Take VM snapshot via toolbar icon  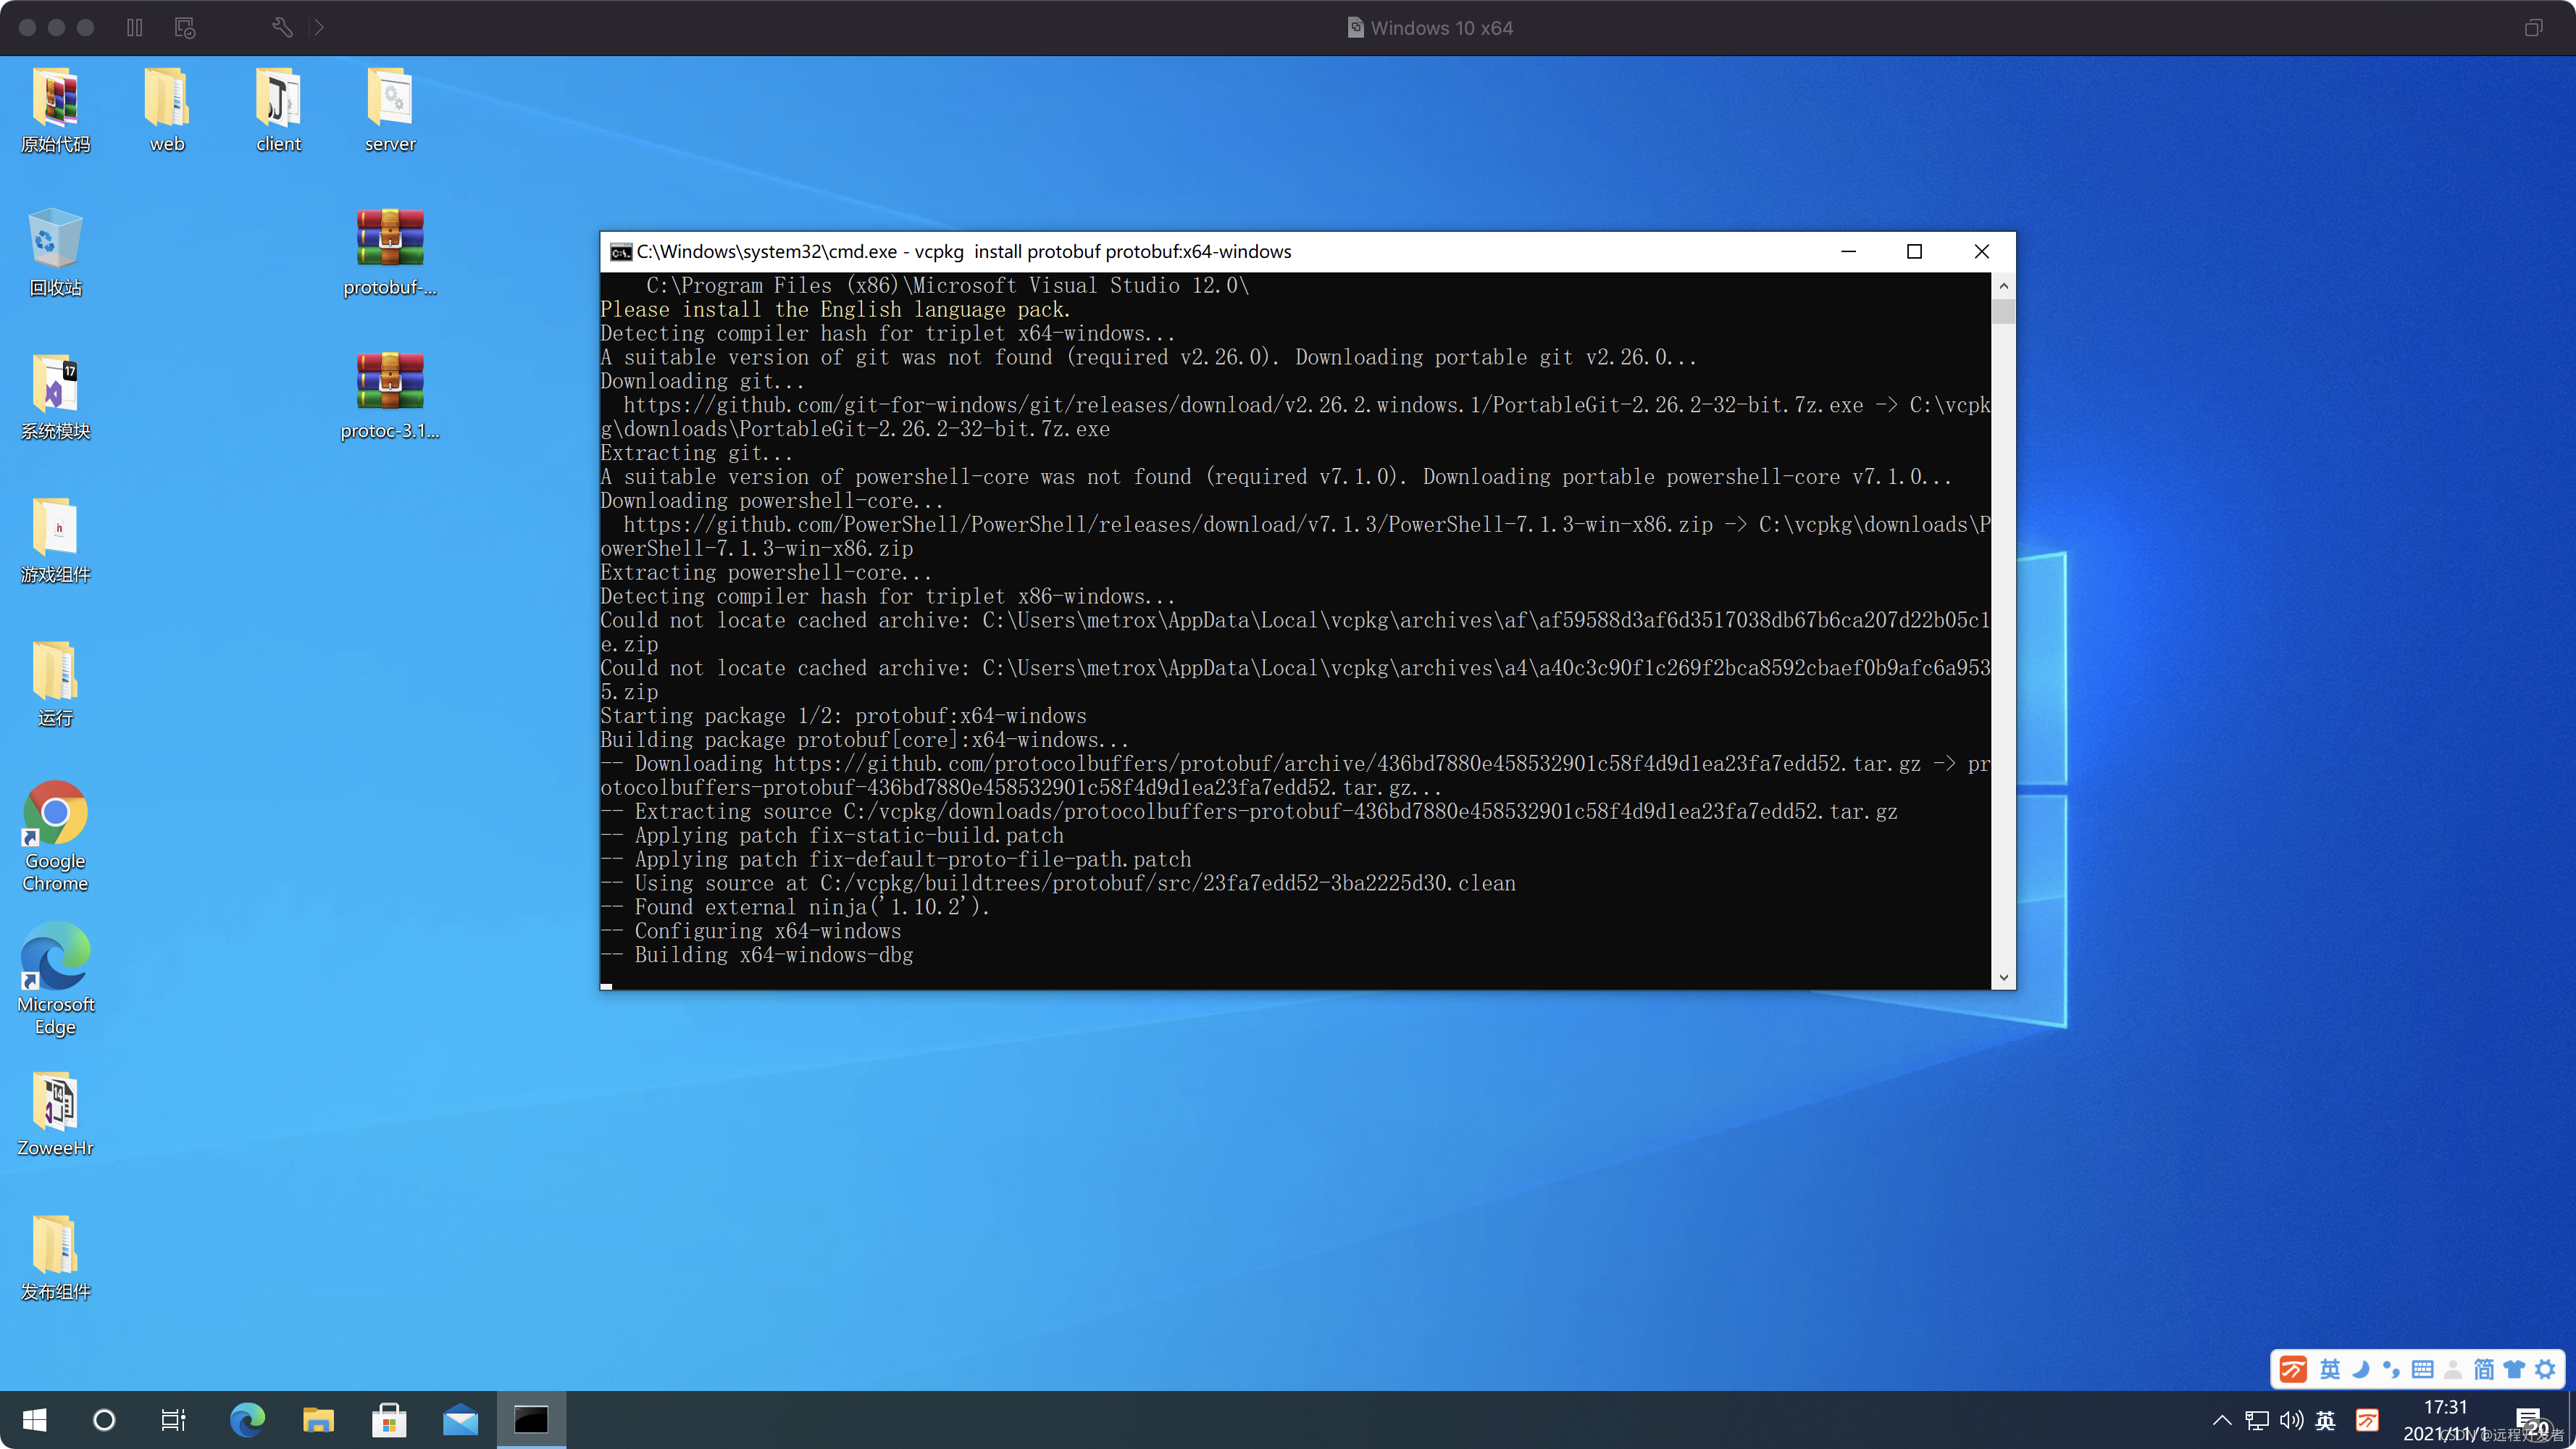click(x=185, y=28)
